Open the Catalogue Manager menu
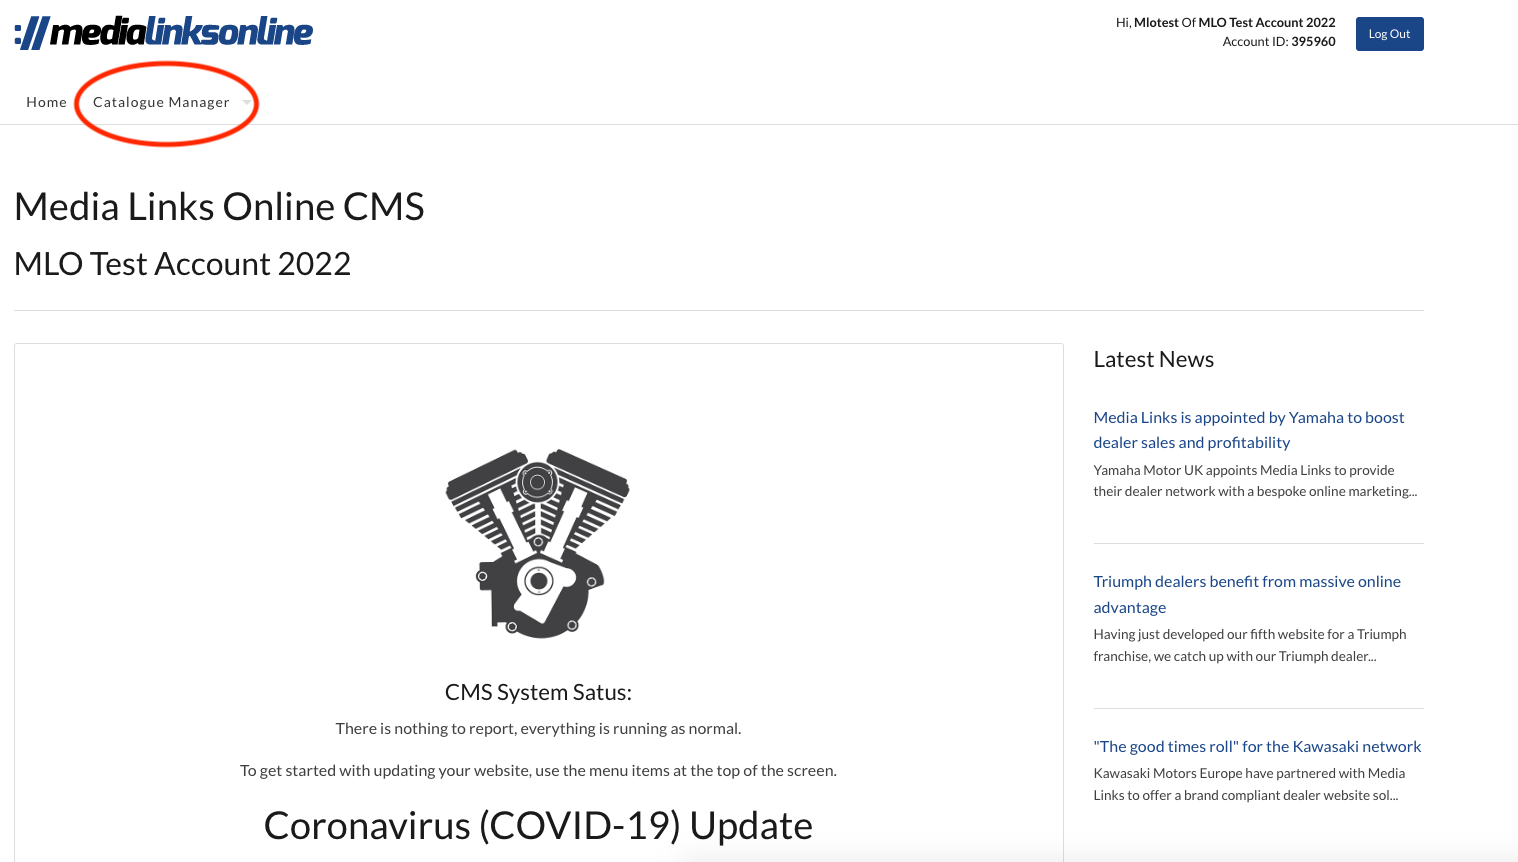This screenshot has height=862, width=1518. (x=160, y=101)
